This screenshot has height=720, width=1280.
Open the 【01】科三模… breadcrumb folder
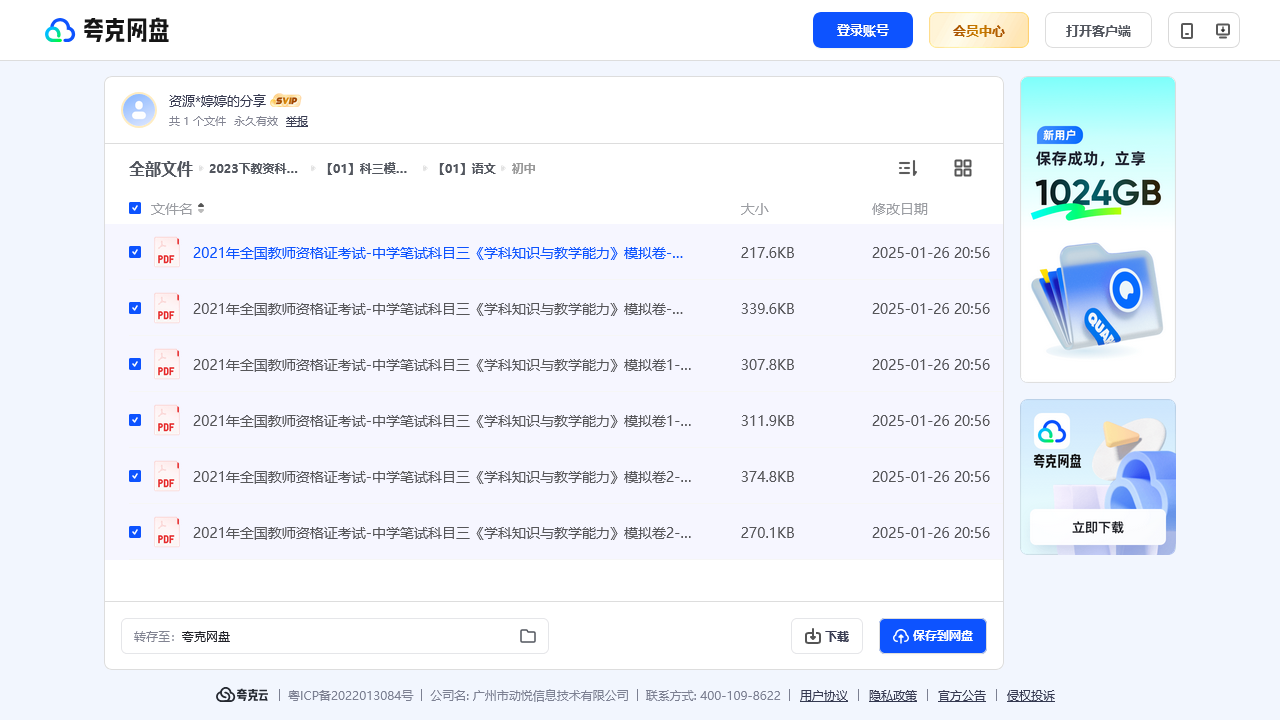[x=364, y=169]
